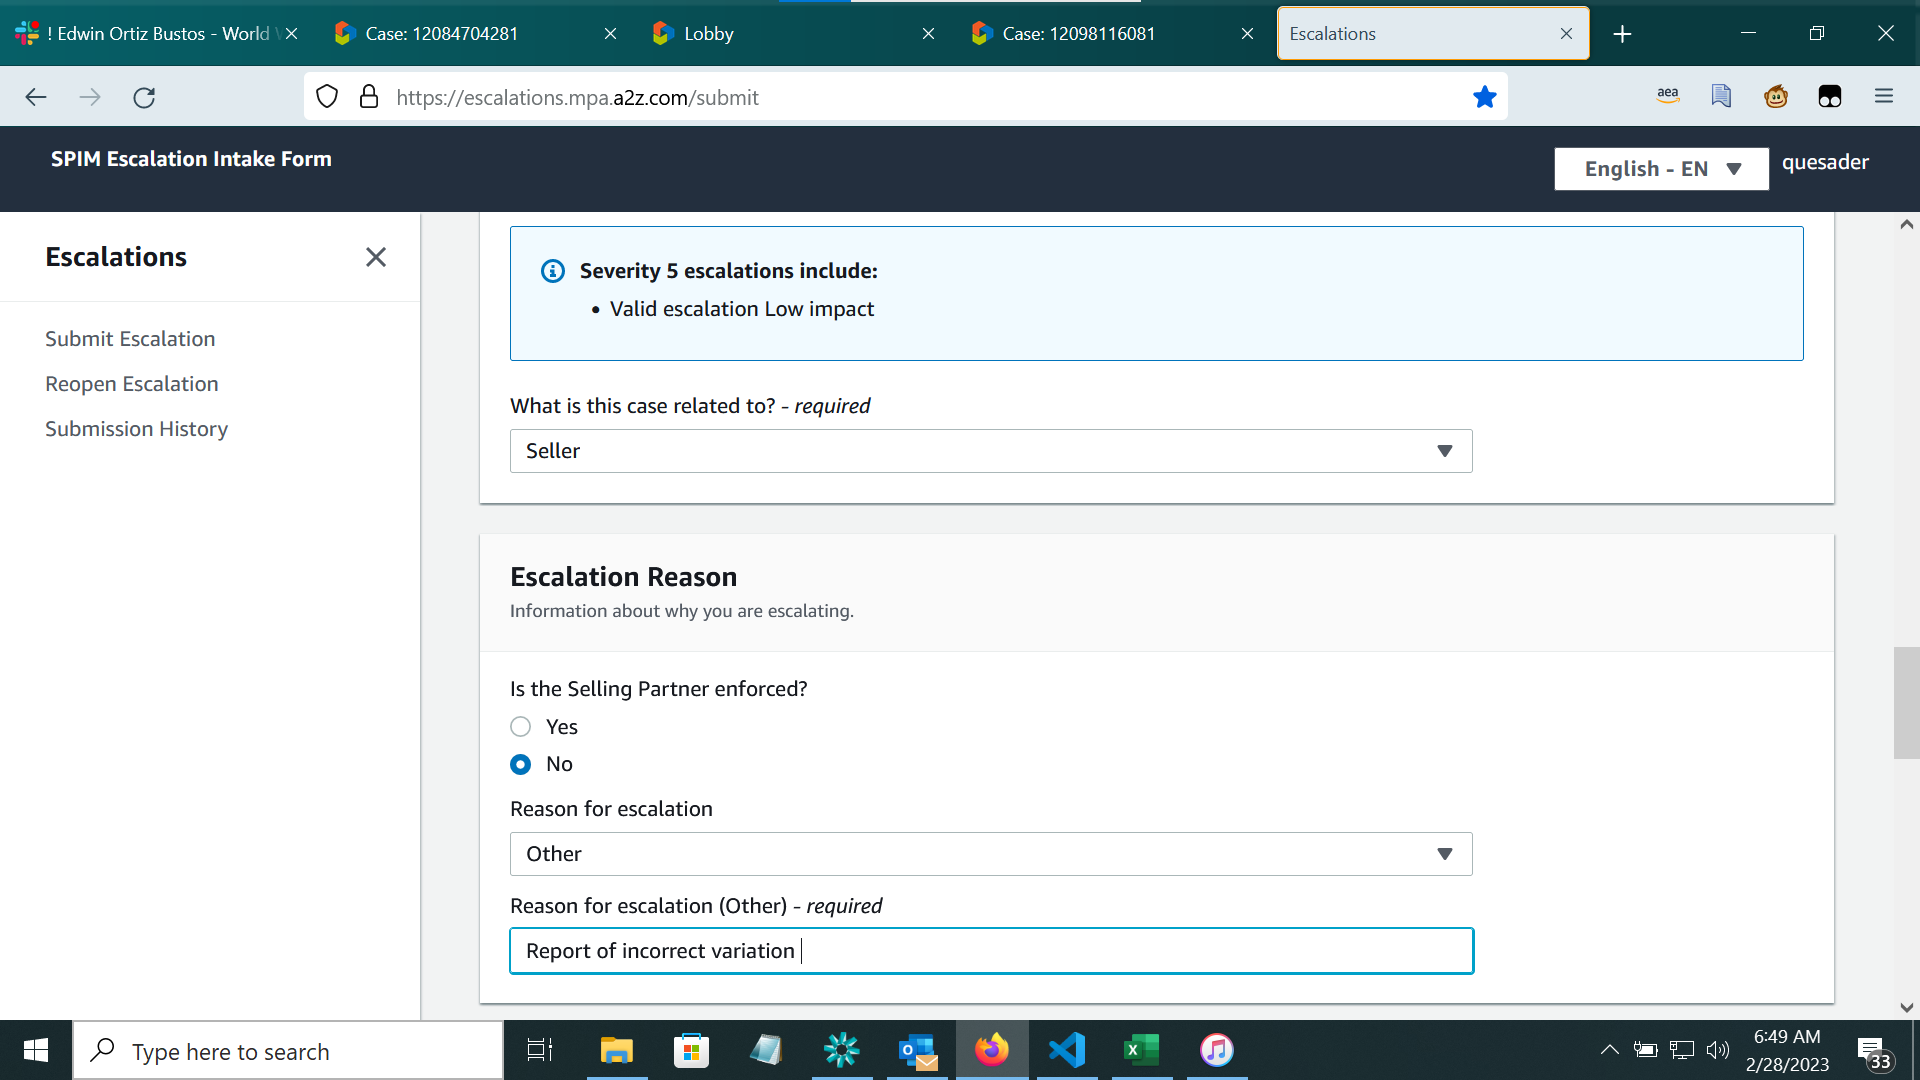Viewport: 1920px width, 1080px height.
Task: Click SPIM Escalation Intake Form title
Action: [x=191, y=159]
